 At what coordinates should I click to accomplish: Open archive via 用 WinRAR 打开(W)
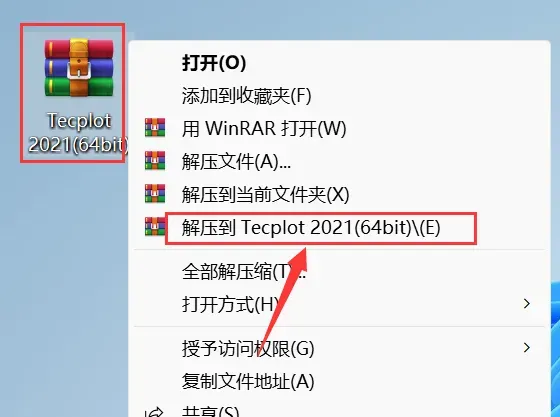pos(264,128)
